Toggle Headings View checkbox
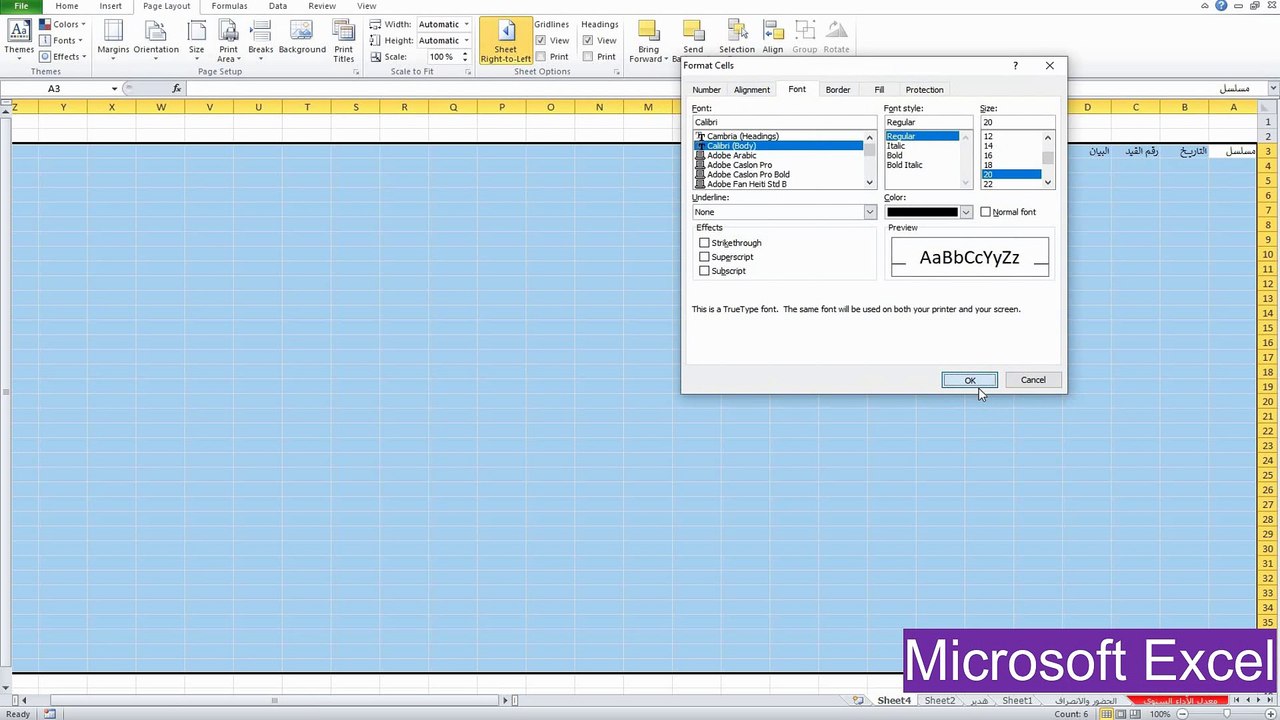1280x720 pixels. 588,41
